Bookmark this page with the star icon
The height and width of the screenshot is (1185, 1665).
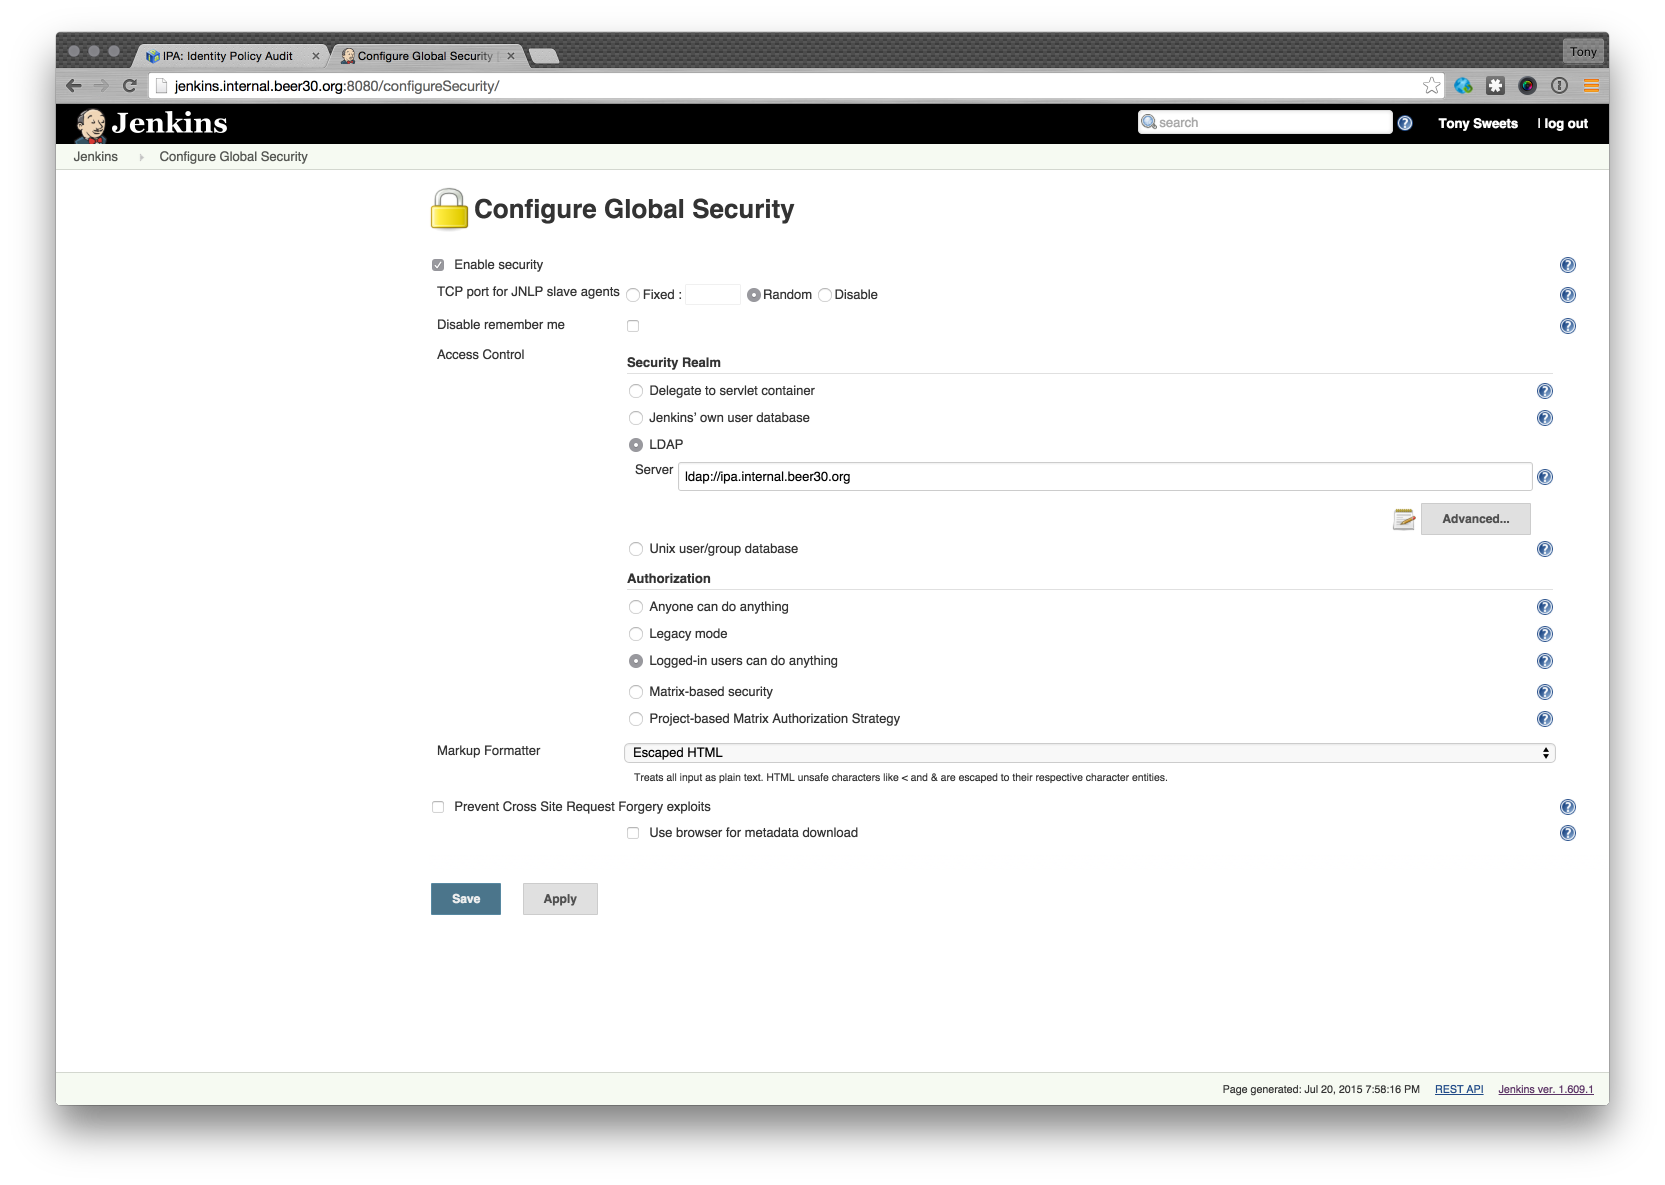click(1431, 86)
